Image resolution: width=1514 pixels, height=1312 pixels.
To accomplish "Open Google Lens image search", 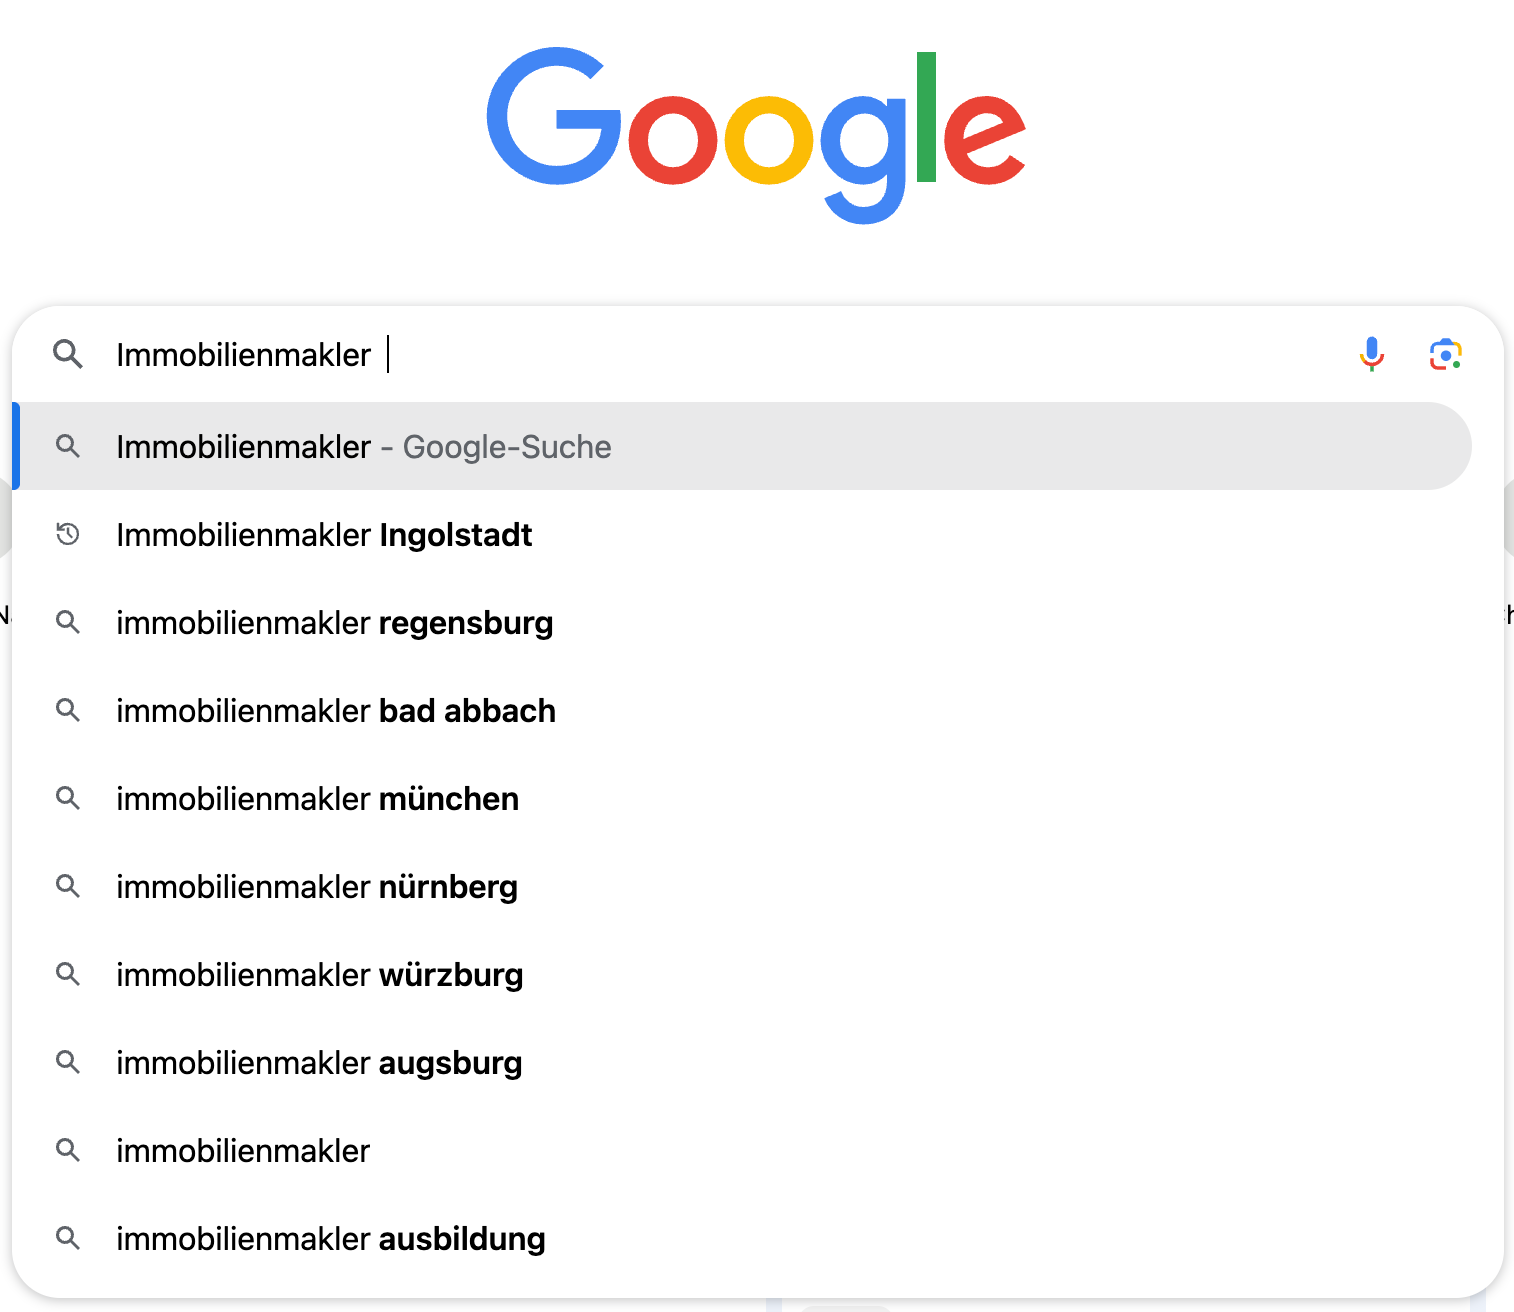I will pos(1445,354).
